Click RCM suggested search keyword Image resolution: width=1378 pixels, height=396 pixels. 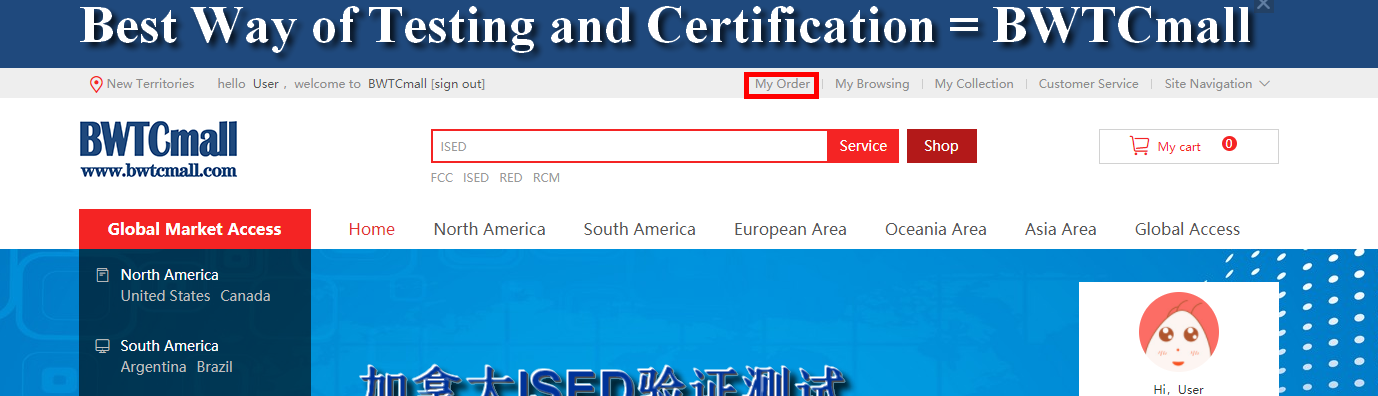546,178
